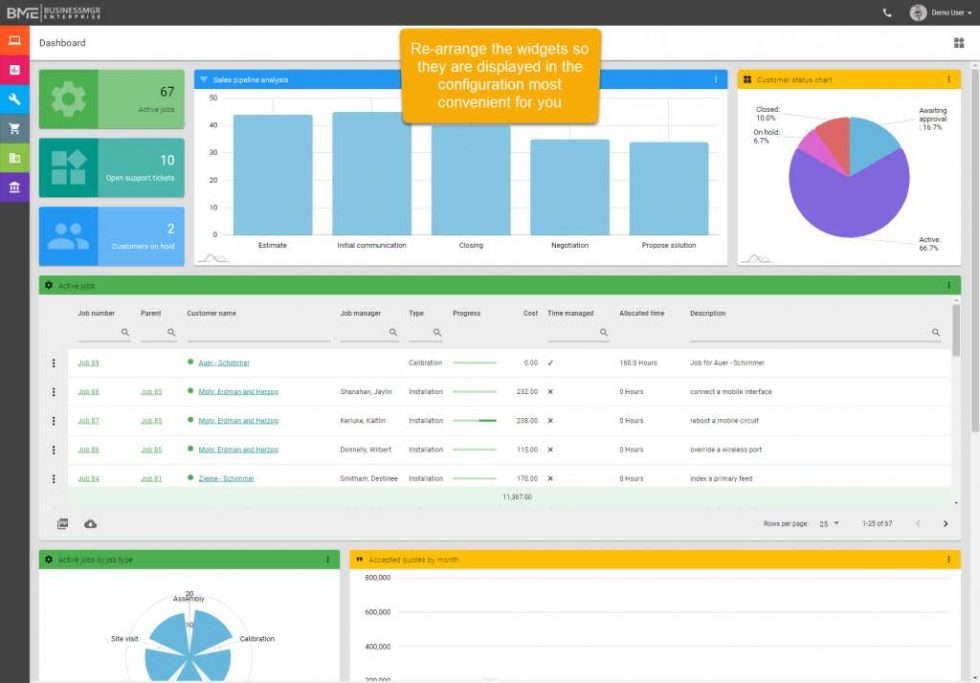Open the 10 Open support tickets tile
This screenshot has height=683, width=980.
pos(112,167)
